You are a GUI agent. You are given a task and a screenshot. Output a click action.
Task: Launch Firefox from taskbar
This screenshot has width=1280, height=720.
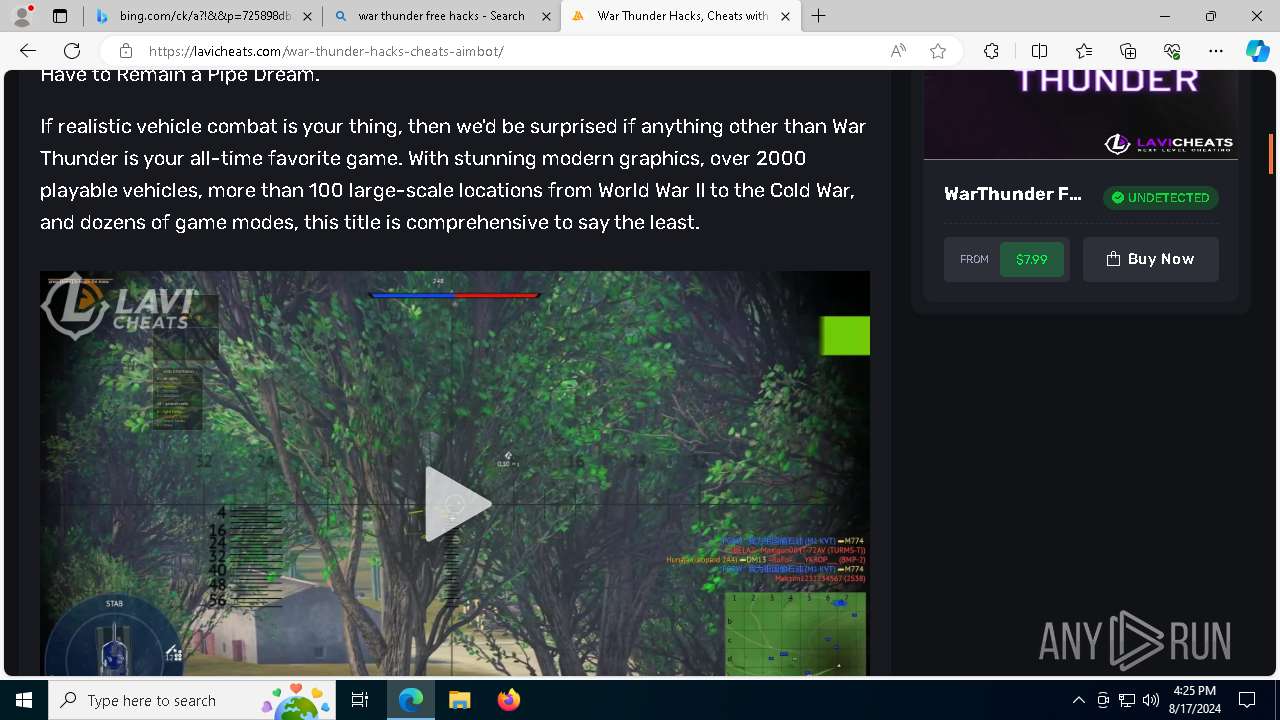coord(508,700)
